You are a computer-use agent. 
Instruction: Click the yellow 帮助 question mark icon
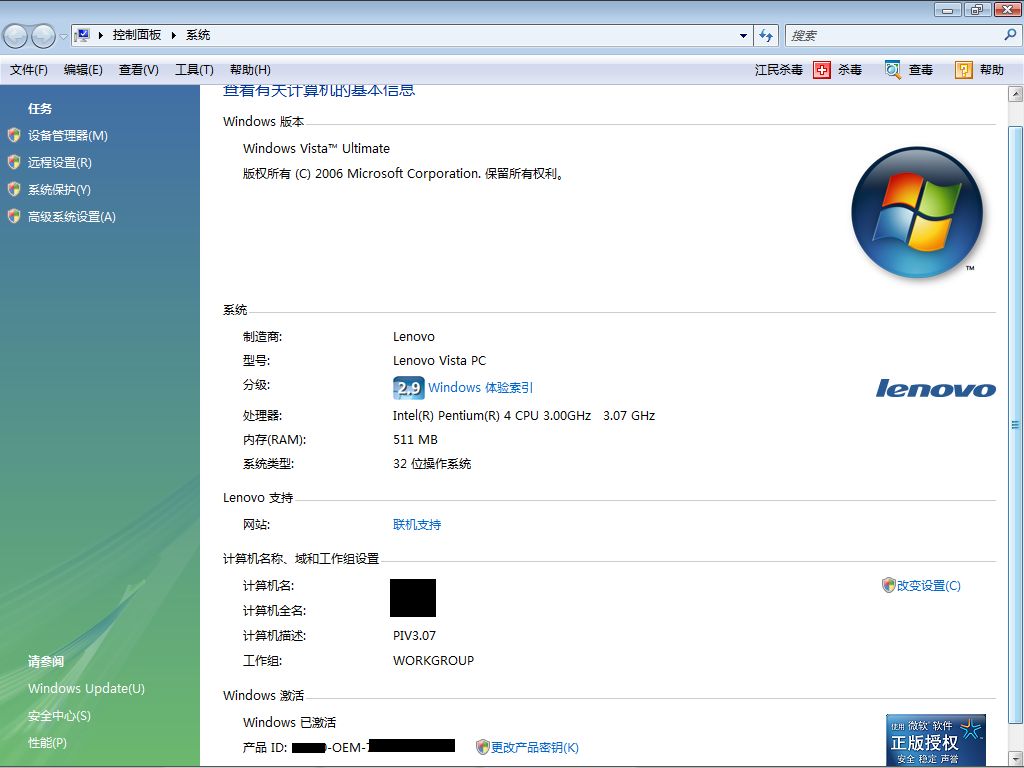963,70
